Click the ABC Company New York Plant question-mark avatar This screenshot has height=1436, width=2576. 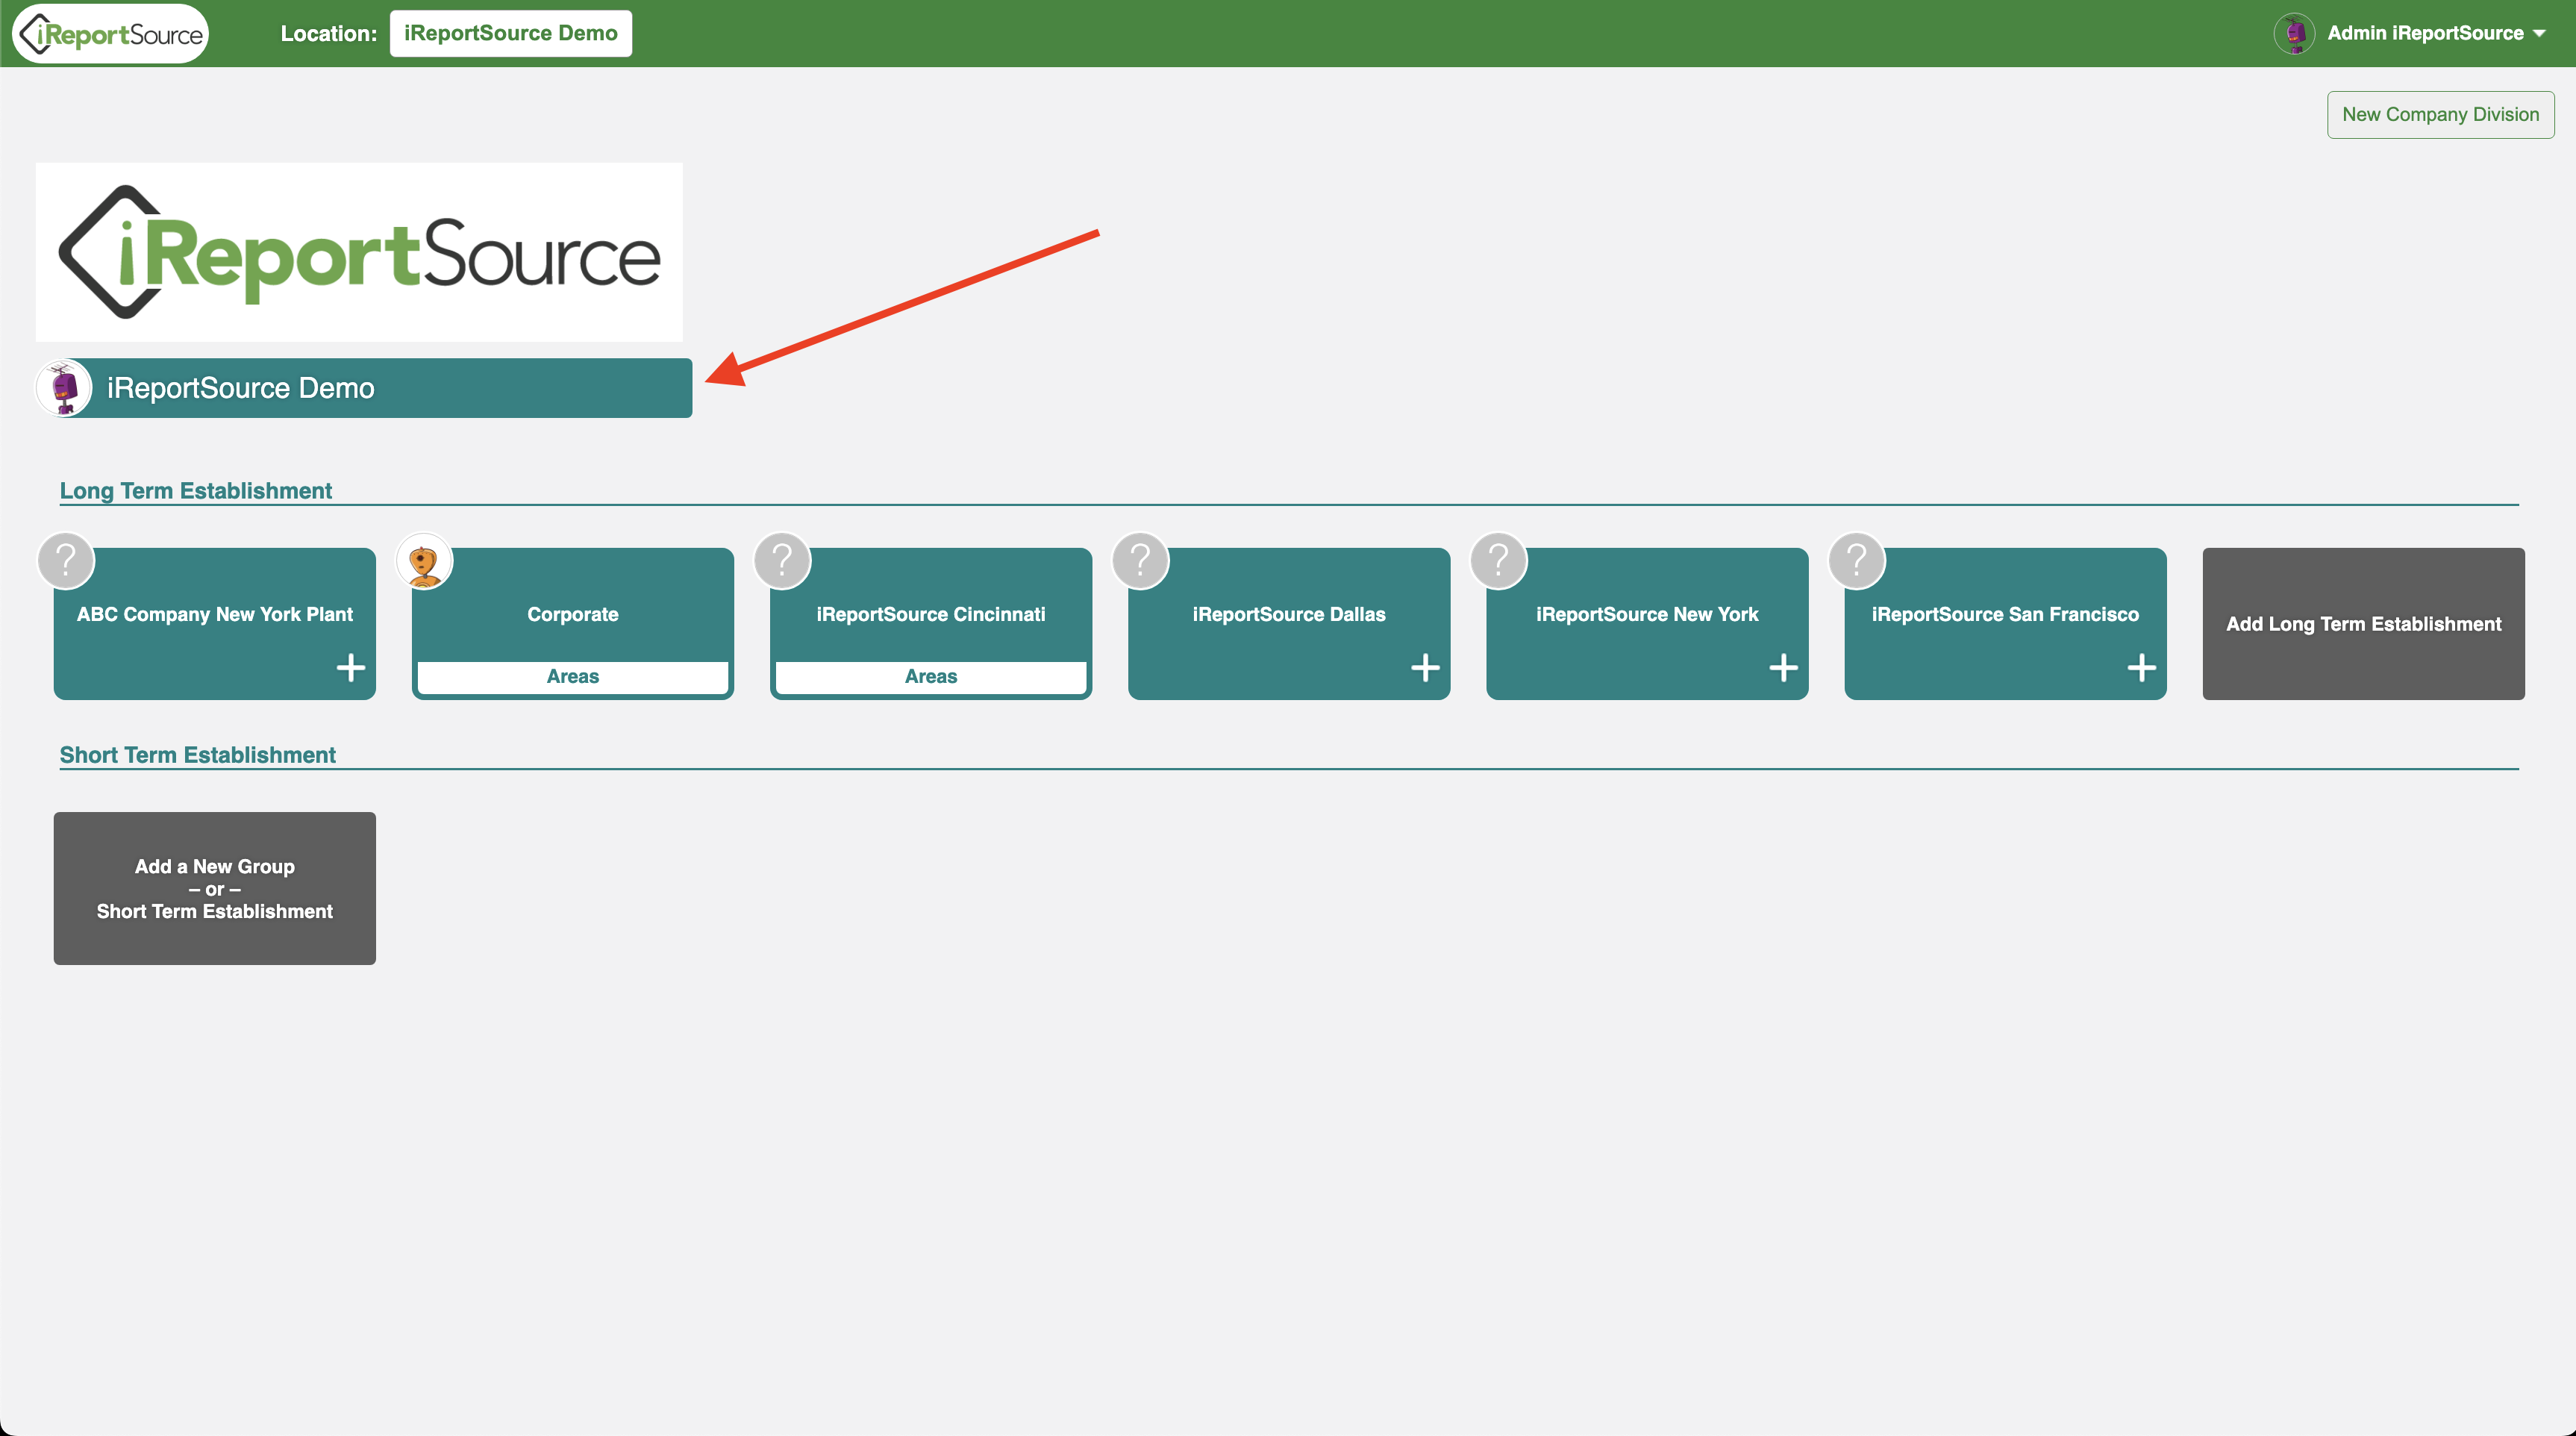click(66, 560)
